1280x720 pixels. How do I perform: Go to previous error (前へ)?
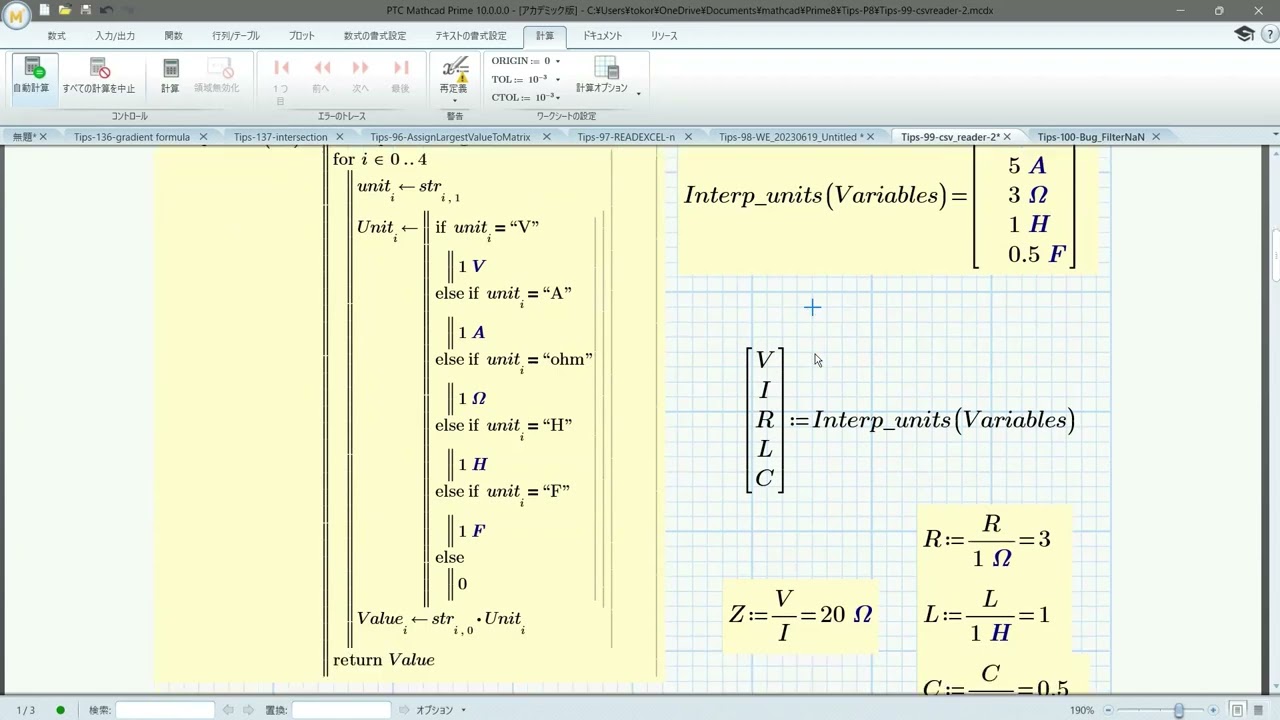(x=321, y=76)
